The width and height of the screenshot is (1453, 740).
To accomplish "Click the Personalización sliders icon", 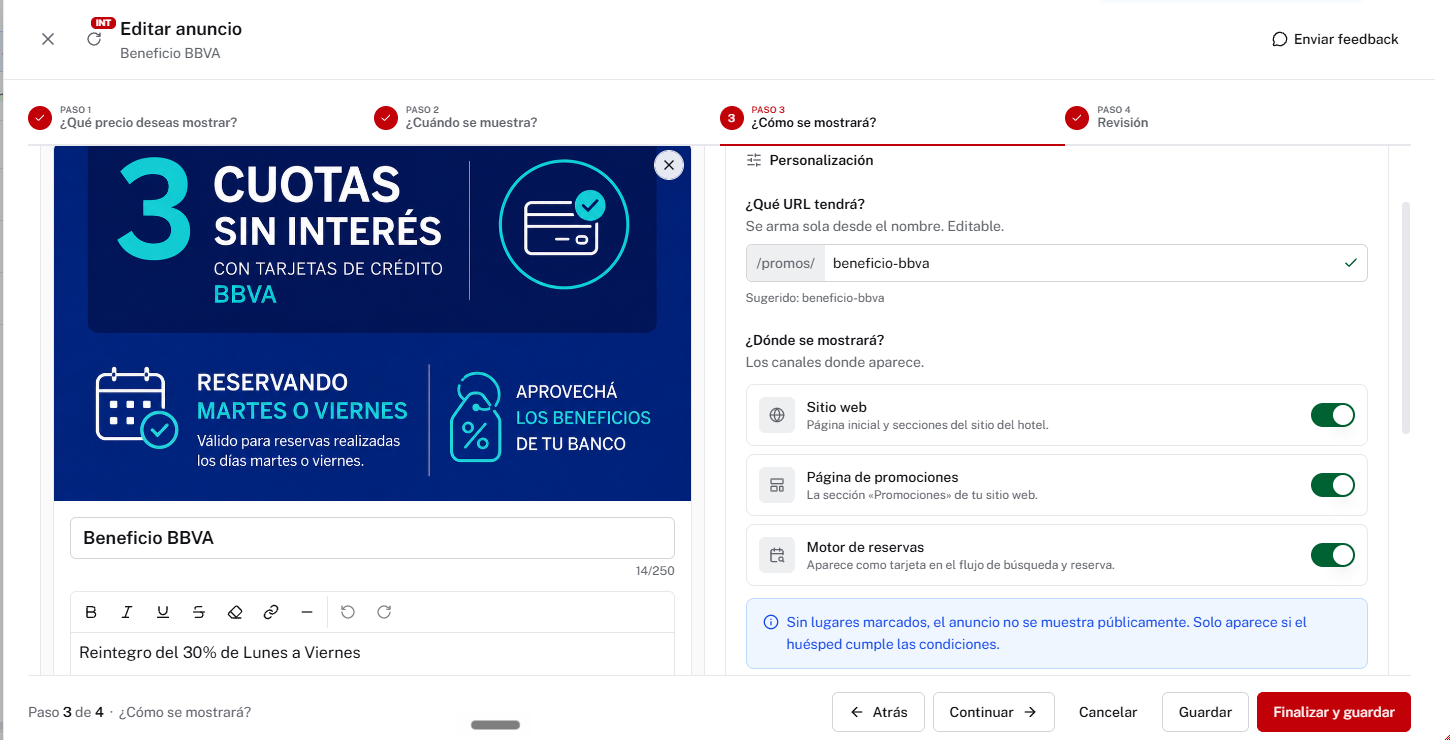I will coord(754,160).
